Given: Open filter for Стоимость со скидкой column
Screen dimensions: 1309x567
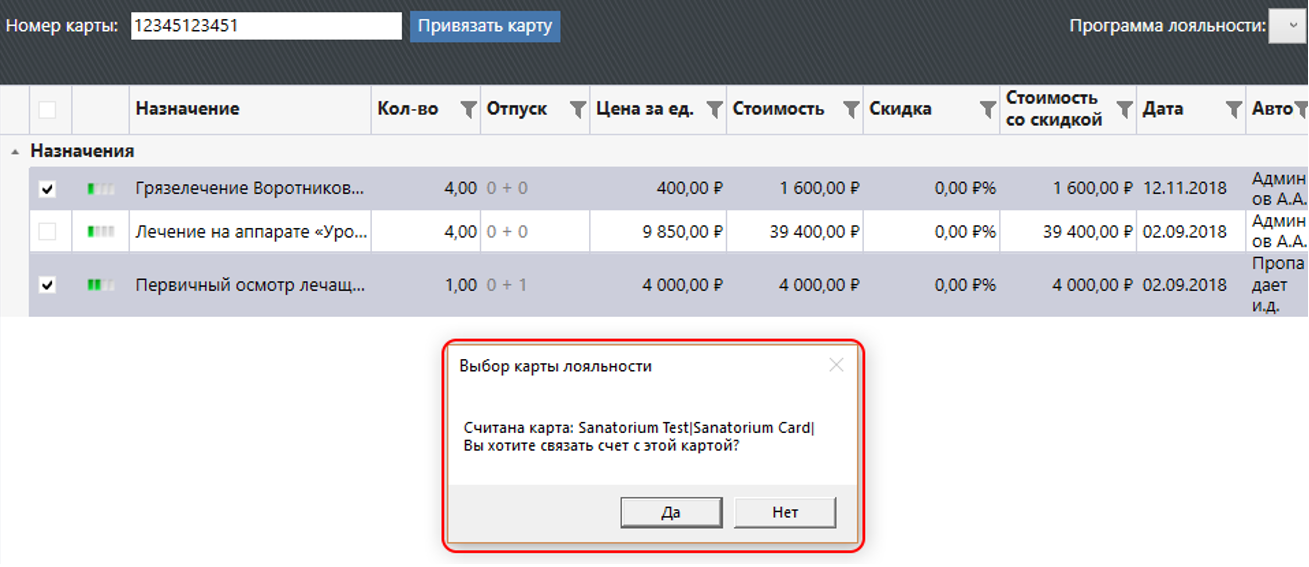Looking at the screenshot, I should point(1124,110).
